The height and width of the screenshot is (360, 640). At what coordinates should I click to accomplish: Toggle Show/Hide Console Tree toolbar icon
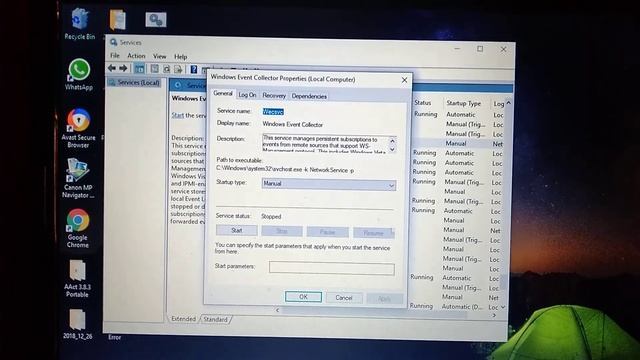[139, 69]
